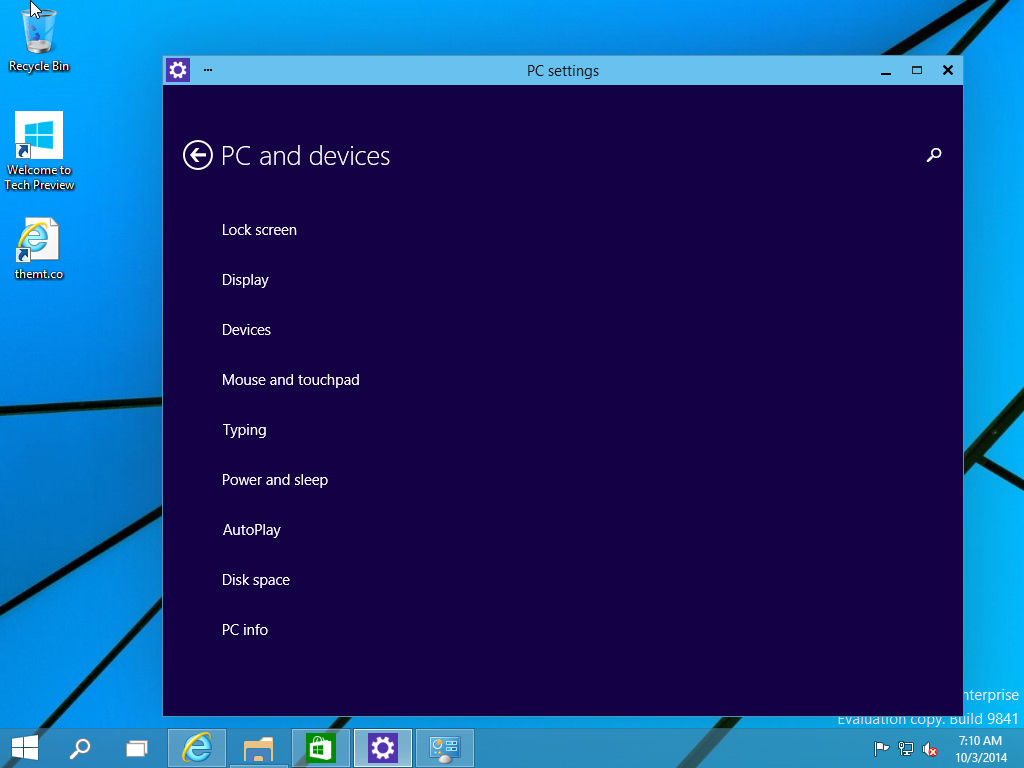Click the network icon in the system tray
The height and width of the screenshot is (768, 1024).
click(x=905, y=748)
